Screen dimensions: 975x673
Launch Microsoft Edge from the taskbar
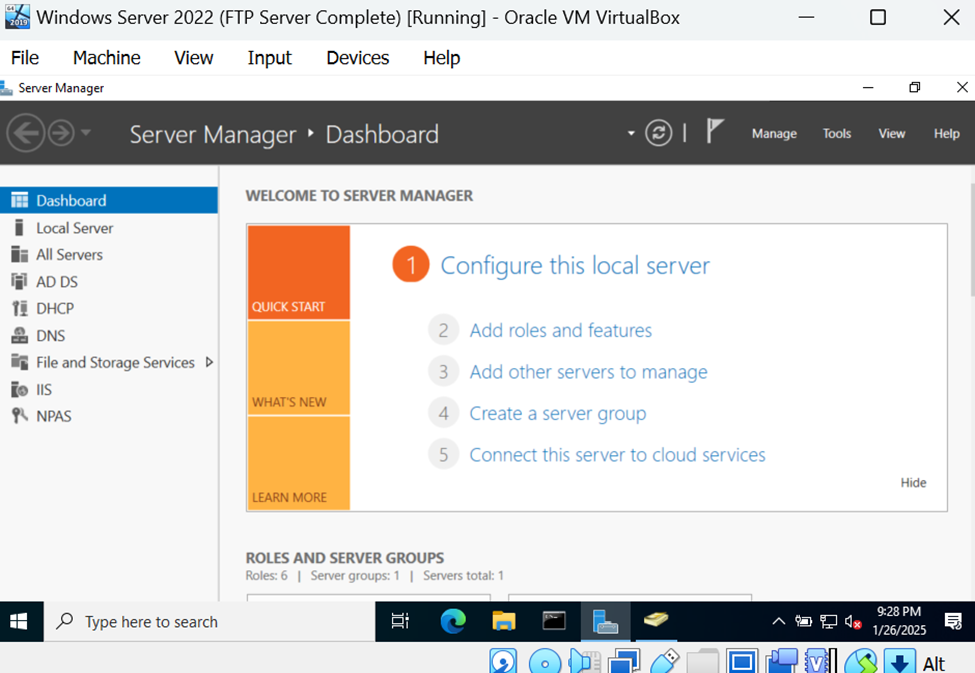click(453, 621)
